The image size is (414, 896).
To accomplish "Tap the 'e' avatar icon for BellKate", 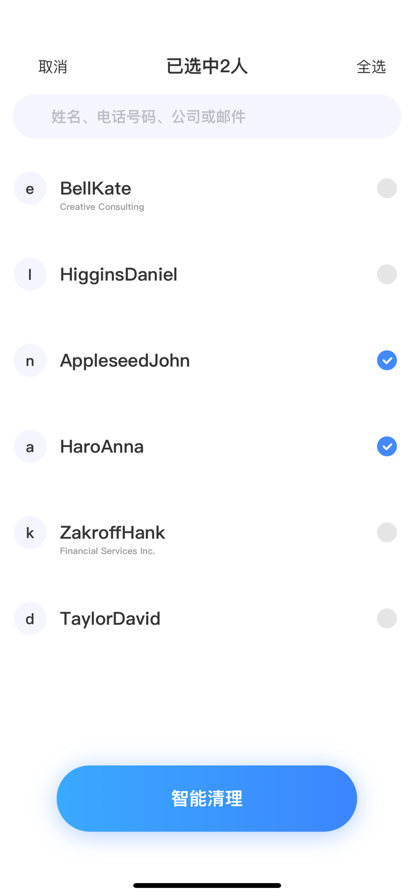I will coord(30,189).
